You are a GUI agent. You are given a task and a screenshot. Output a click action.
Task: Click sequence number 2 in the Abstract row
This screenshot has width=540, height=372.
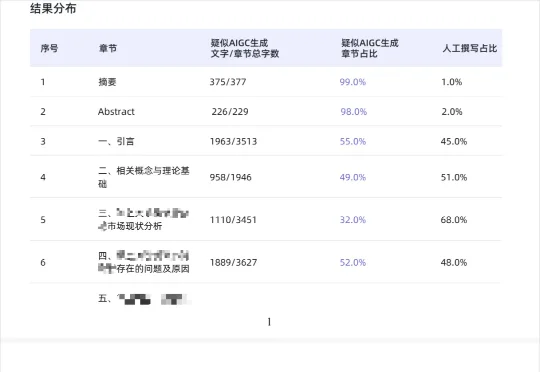click(43, 112)
